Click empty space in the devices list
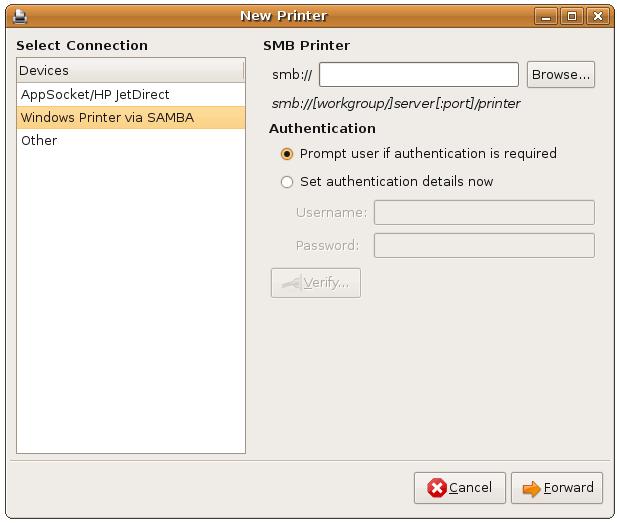The image size is (617, 523). 130,300
